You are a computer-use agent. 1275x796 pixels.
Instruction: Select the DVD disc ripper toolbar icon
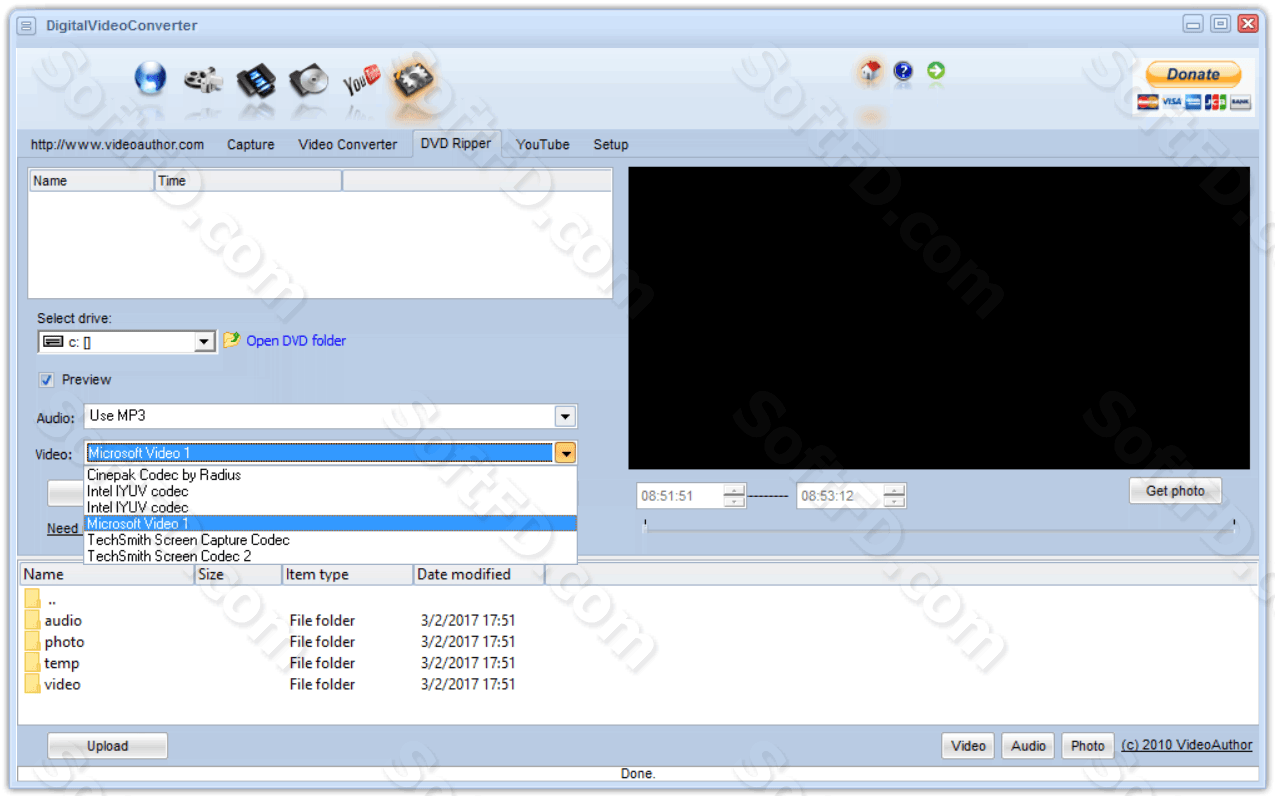(x=309, y=80)
